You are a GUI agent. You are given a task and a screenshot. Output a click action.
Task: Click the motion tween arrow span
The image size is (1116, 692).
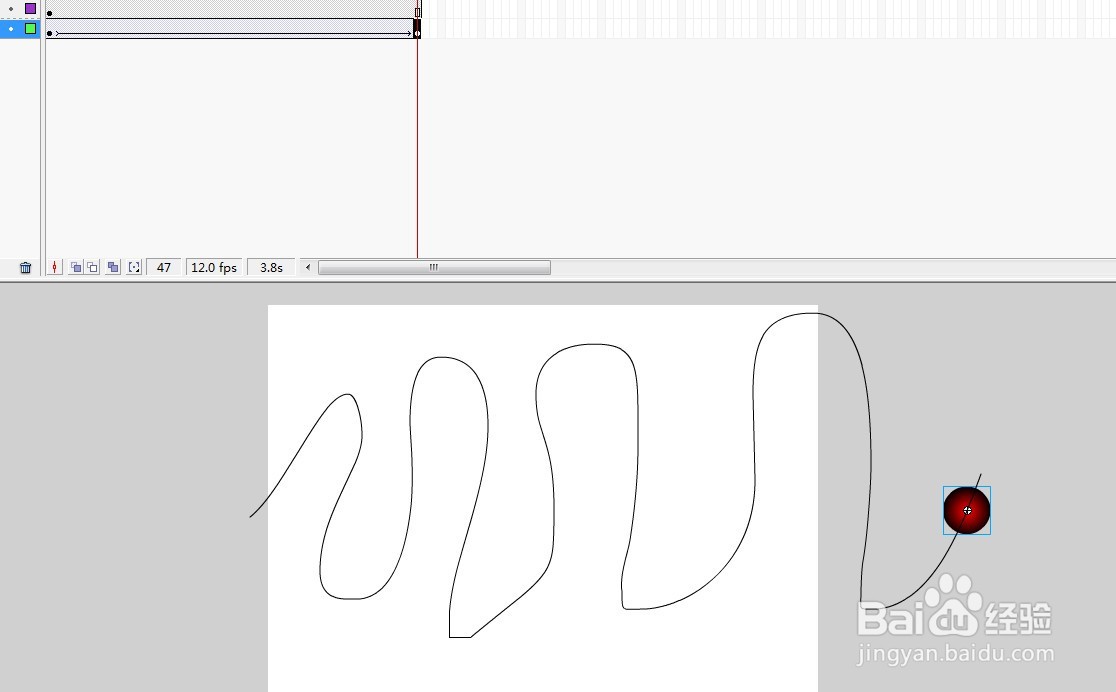point(233,33)
